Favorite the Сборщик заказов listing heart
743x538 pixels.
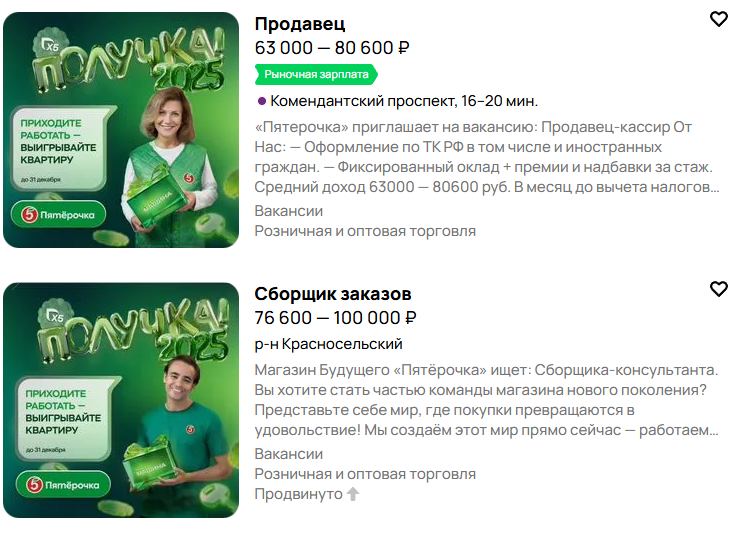[718, 289]
